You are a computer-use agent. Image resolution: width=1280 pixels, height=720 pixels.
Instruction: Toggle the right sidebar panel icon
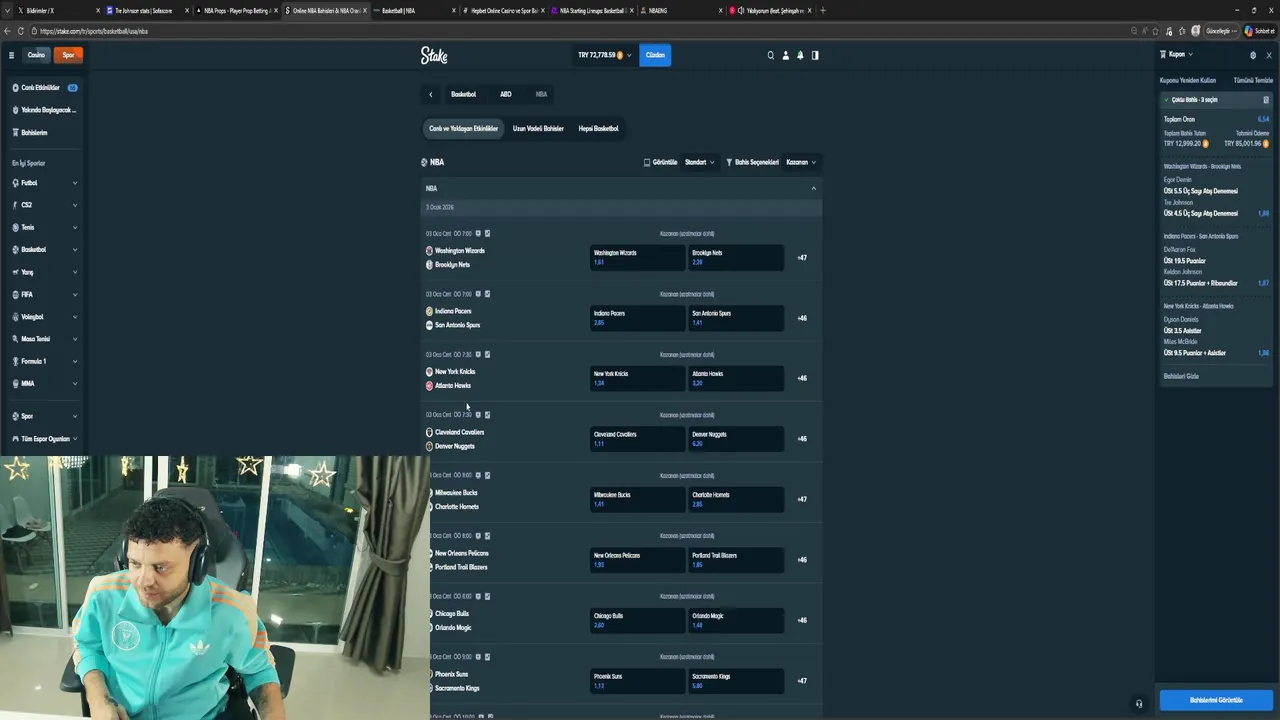pyautogui.click(x=815, y=55)
